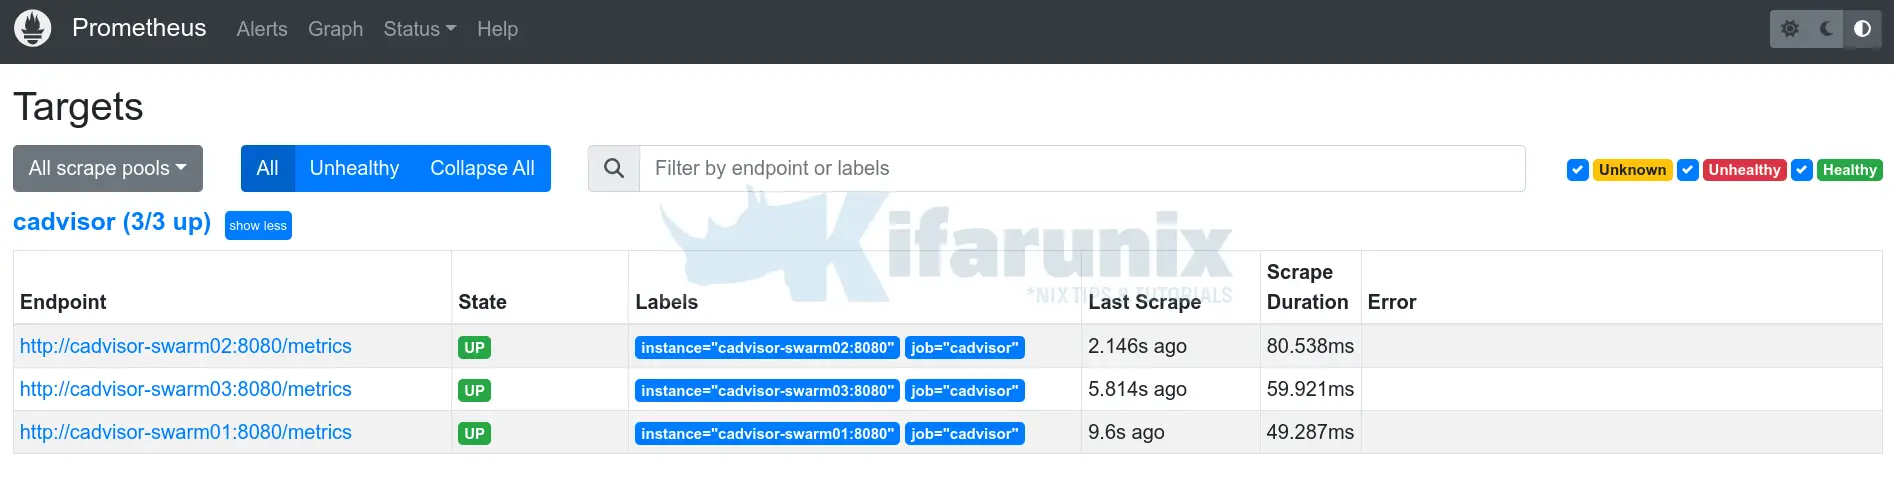Switch to dark theme moon icon
1894x487 pixels.
click(x=1826, y=29)
